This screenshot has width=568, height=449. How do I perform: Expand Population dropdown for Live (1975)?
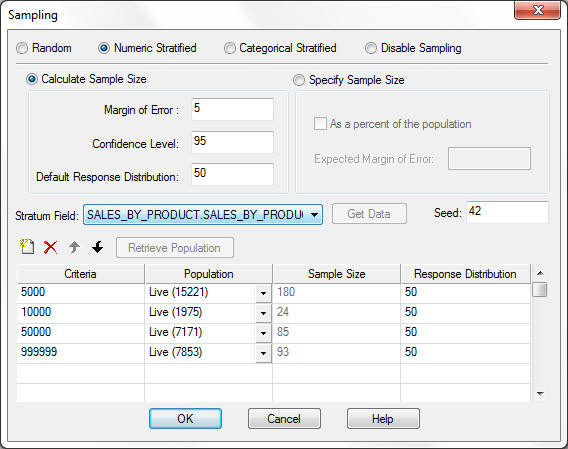pyautogui.click(x=263, y=313)
